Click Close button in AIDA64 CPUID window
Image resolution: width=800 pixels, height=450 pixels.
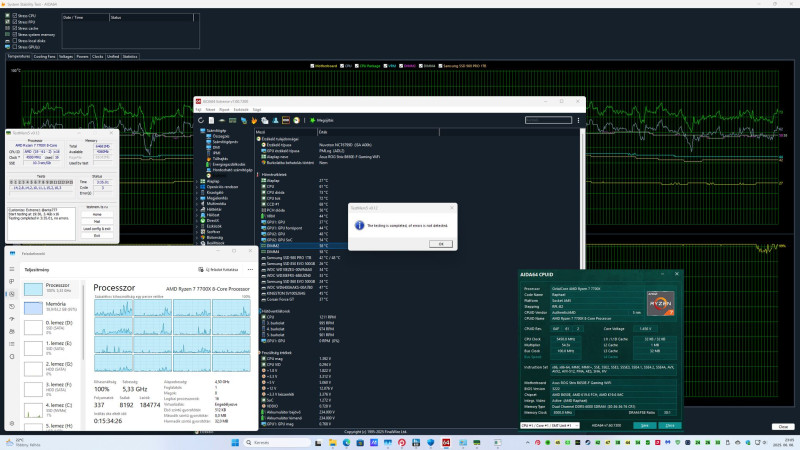tap(670, 425)
